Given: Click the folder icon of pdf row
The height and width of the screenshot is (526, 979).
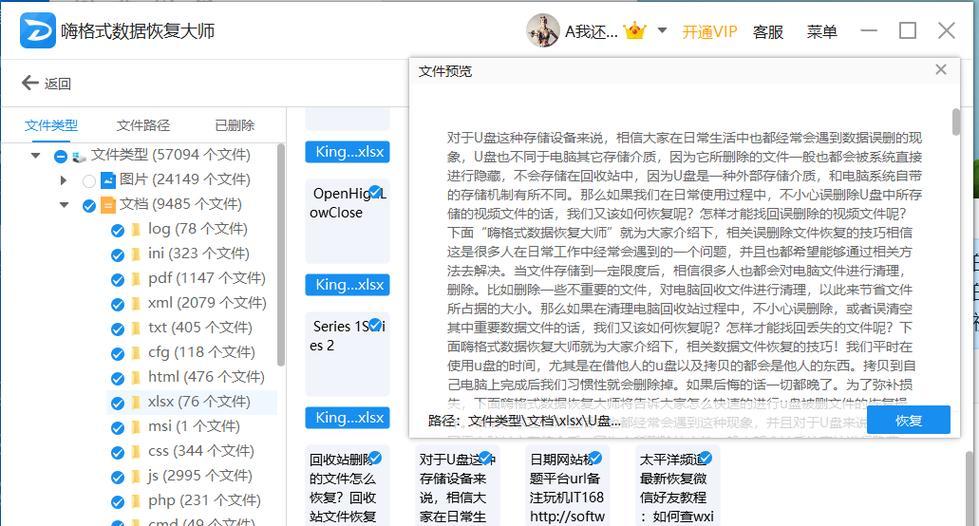Looking at the screenshot, I should (x=135, y=279).
